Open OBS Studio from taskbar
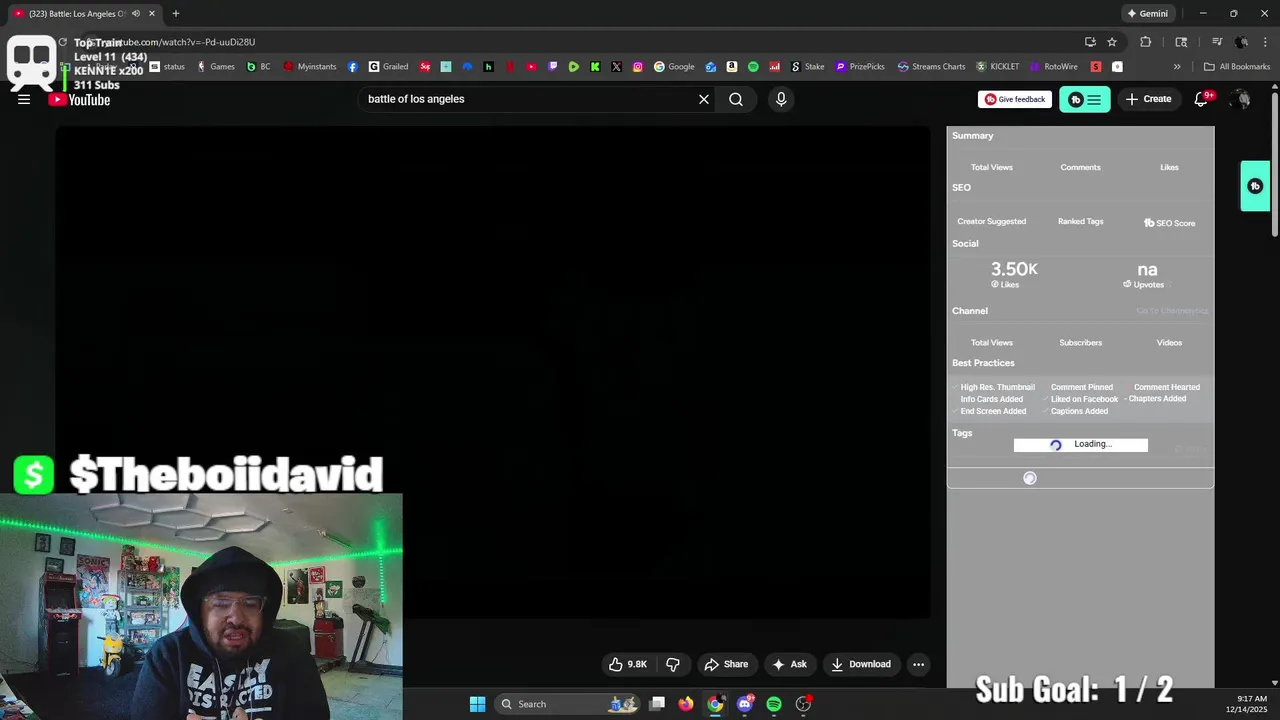Image resolution: width=1280 pixels, height=720 pixels. coord(803,704)
